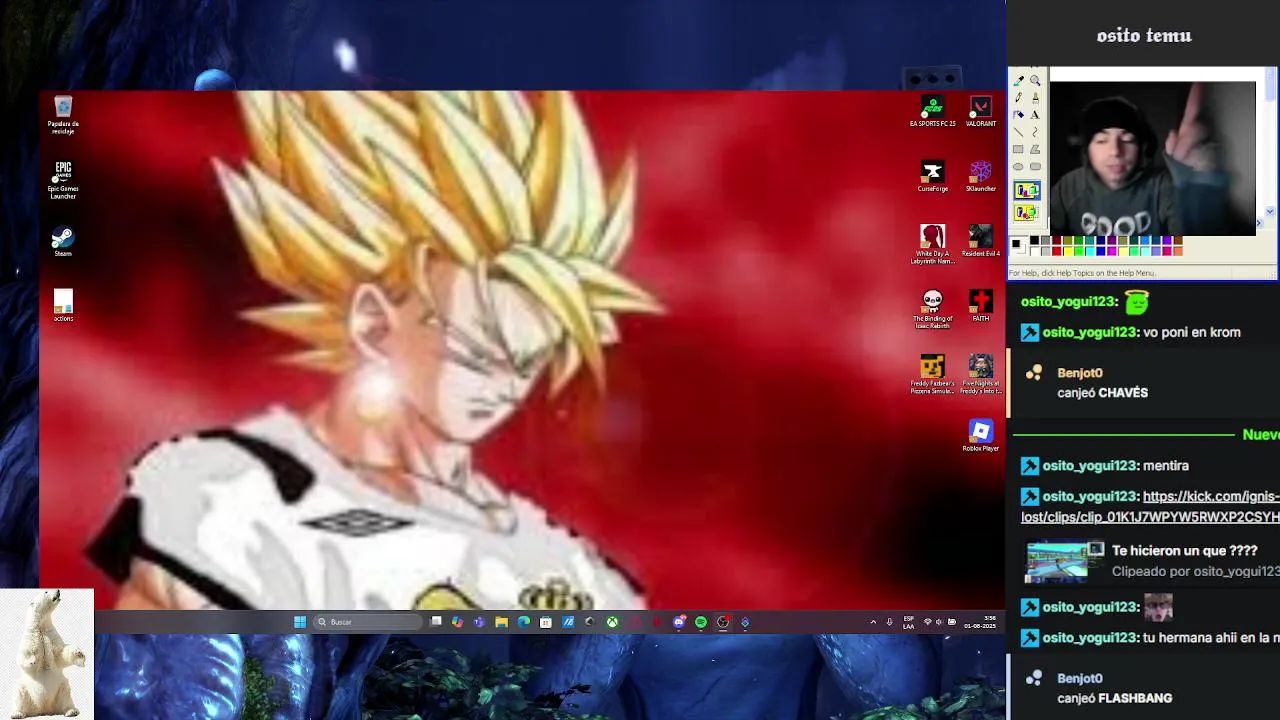
Task: Click the tray volume speaker icon
Action: click(x=940, y=622)
